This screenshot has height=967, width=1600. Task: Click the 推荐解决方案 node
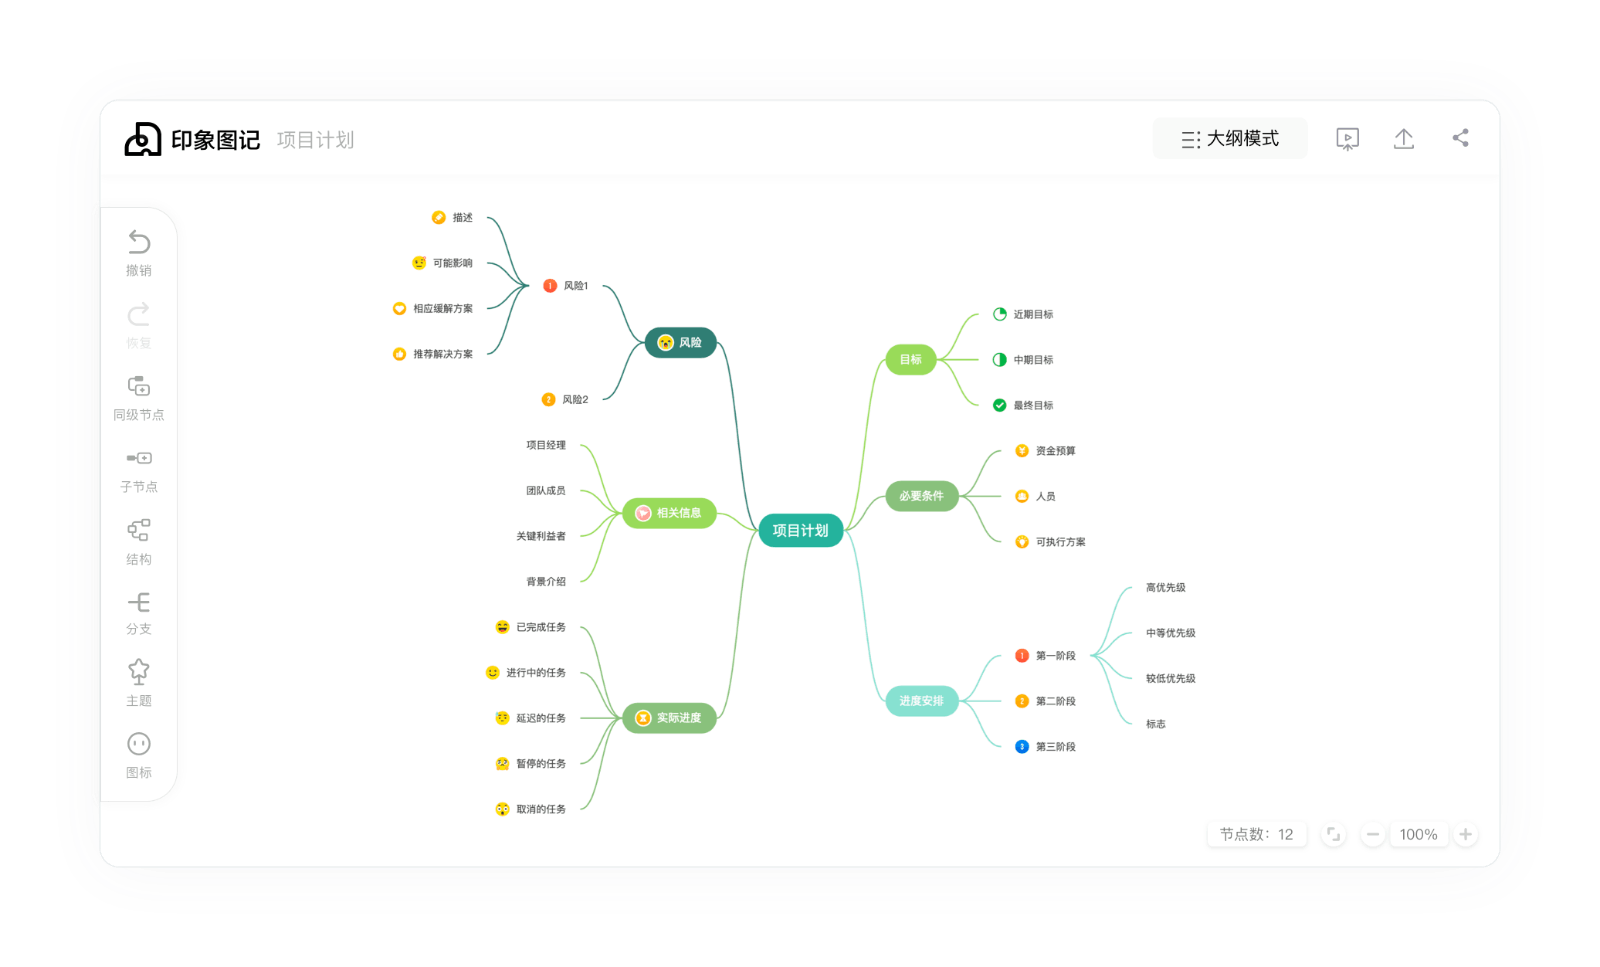point(433,354)
